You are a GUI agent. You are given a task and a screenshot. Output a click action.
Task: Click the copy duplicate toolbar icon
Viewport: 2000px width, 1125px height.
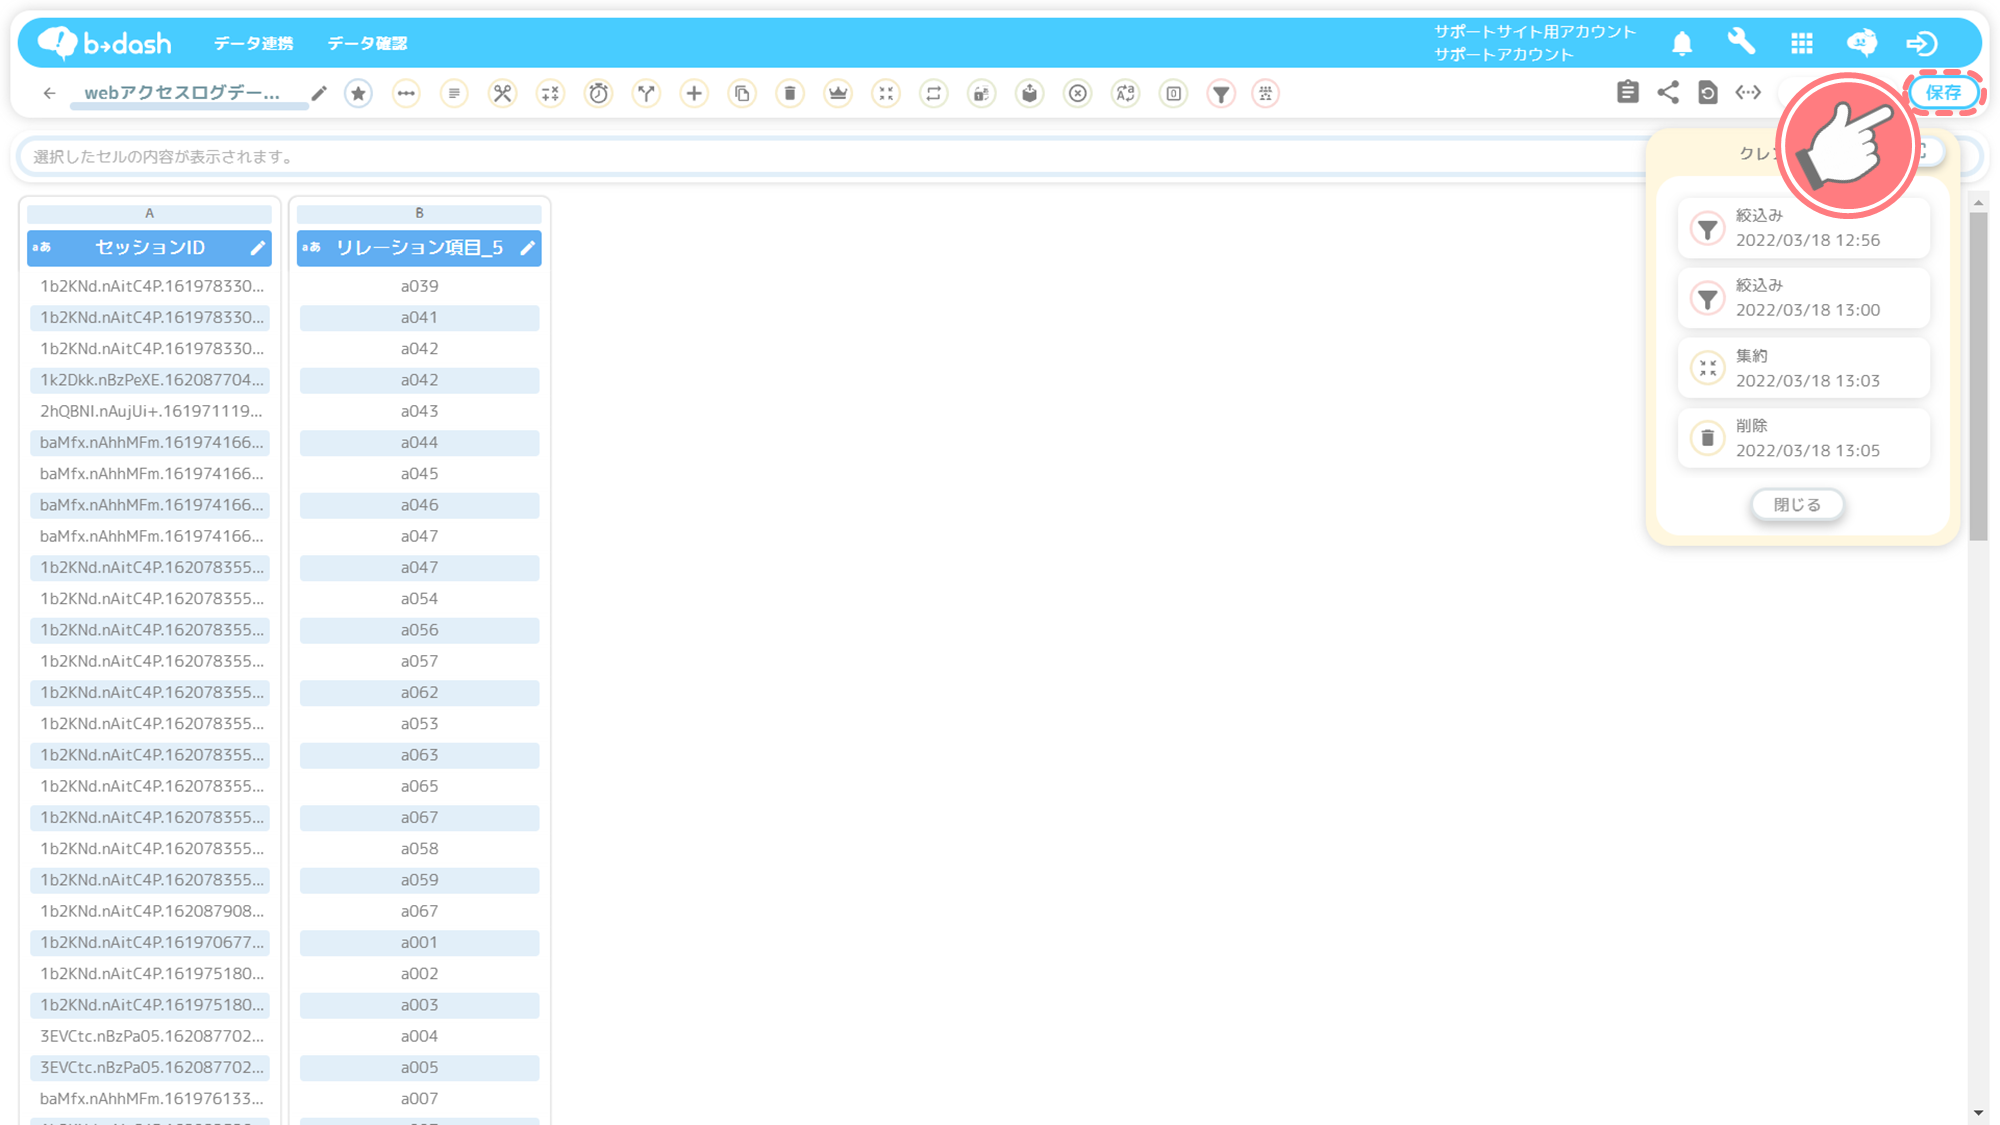[742, 93]
